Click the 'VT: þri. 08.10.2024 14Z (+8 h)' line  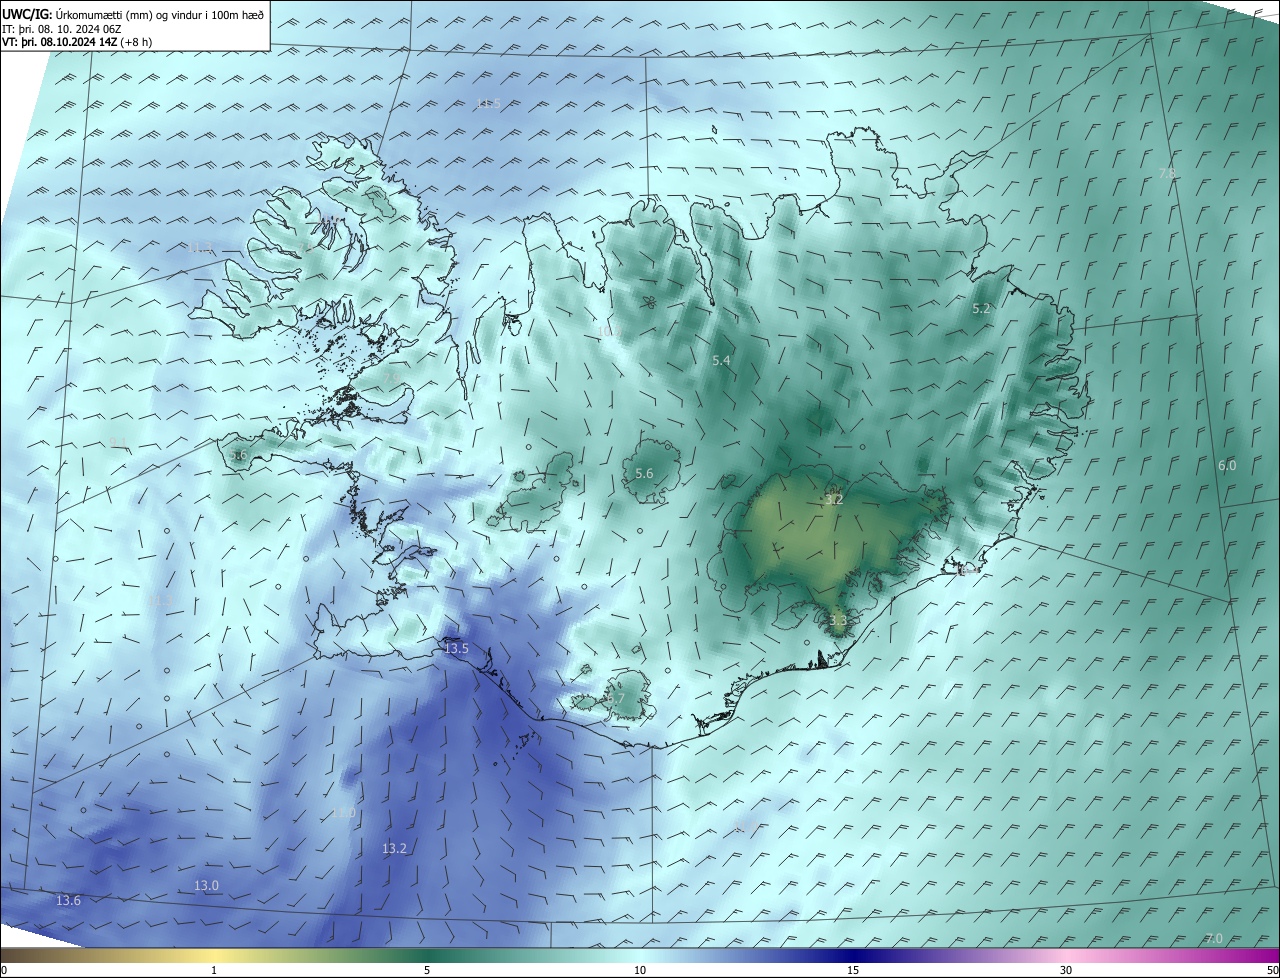[76, 42]
